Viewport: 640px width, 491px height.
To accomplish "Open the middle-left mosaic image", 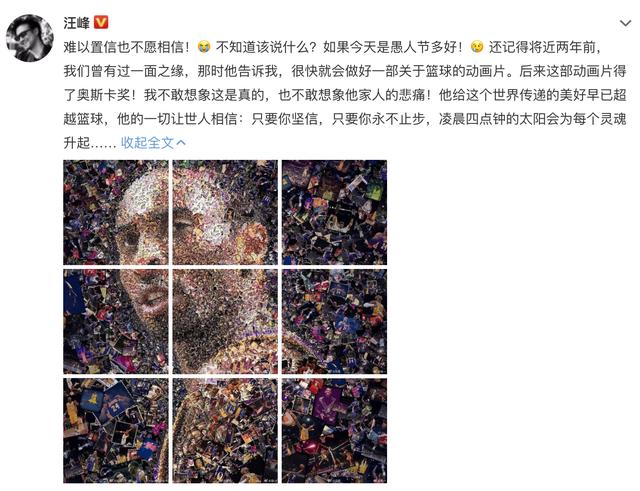I will click(x=116, y=321).
